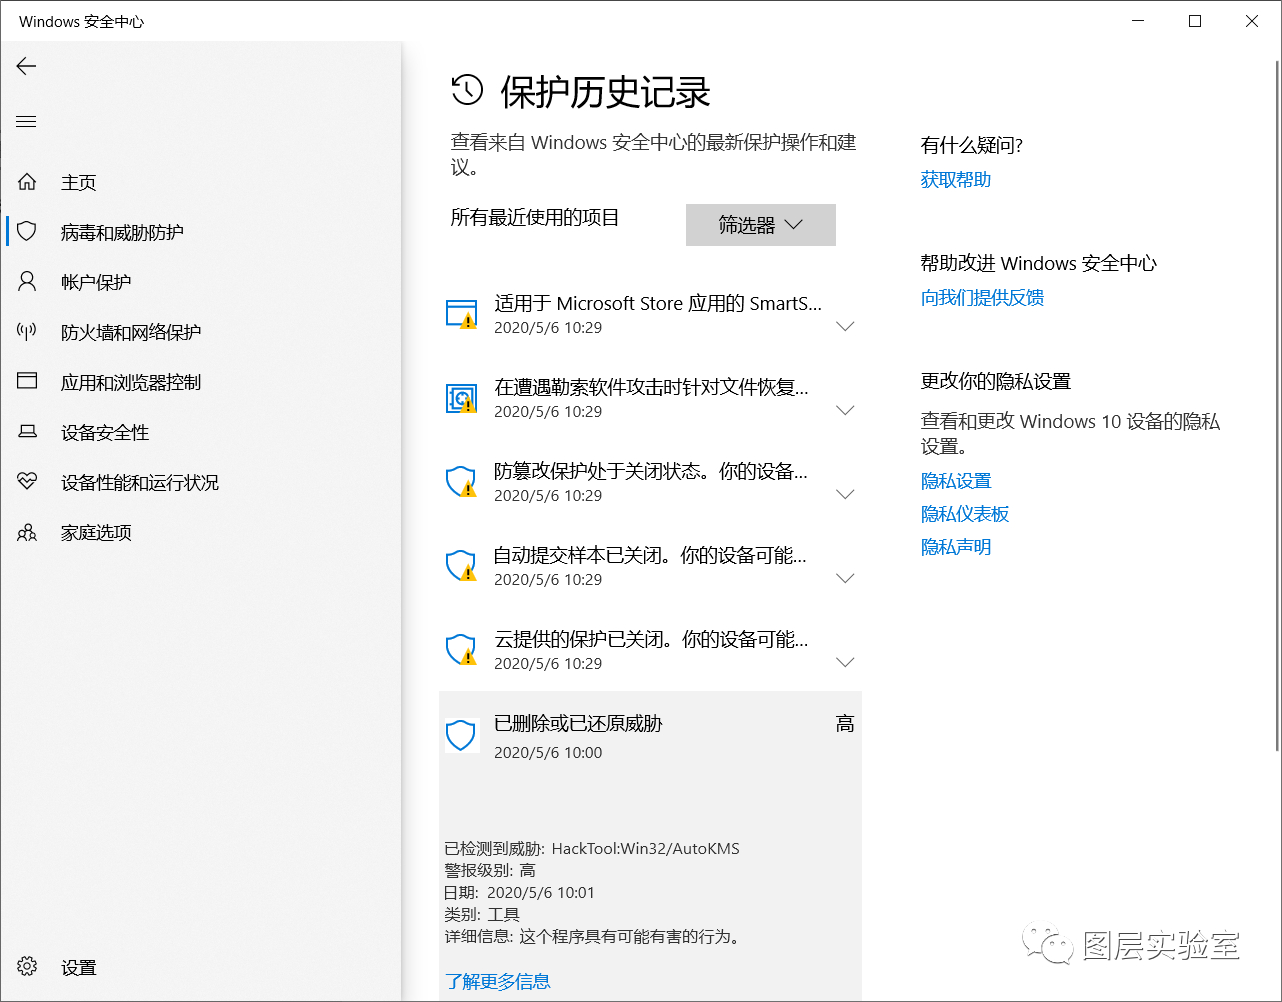Open 家庭选项 from the sidebar
The image size is (1282, 1002).
(96, 533)
